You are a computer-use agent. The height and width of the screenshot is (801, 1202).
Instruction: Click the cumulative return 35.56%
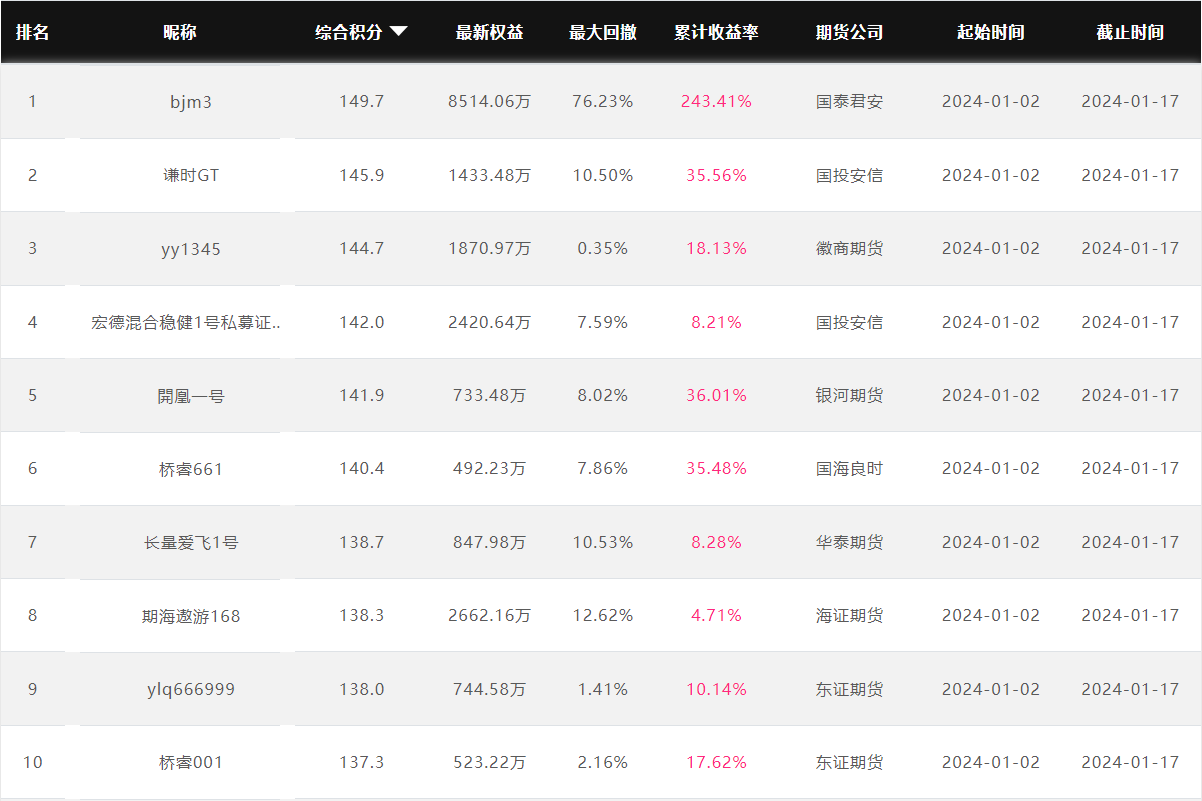[717, 175]
